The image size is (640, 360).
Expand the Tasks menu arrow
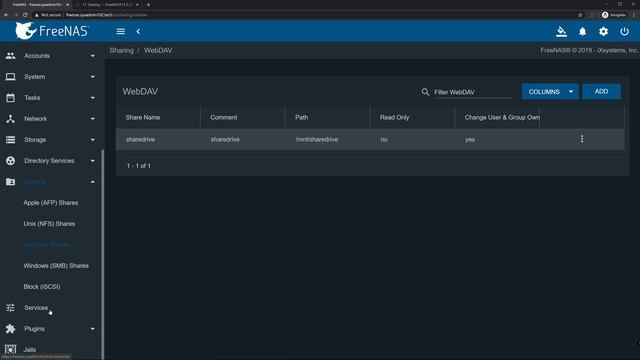(x=93, y=98)
